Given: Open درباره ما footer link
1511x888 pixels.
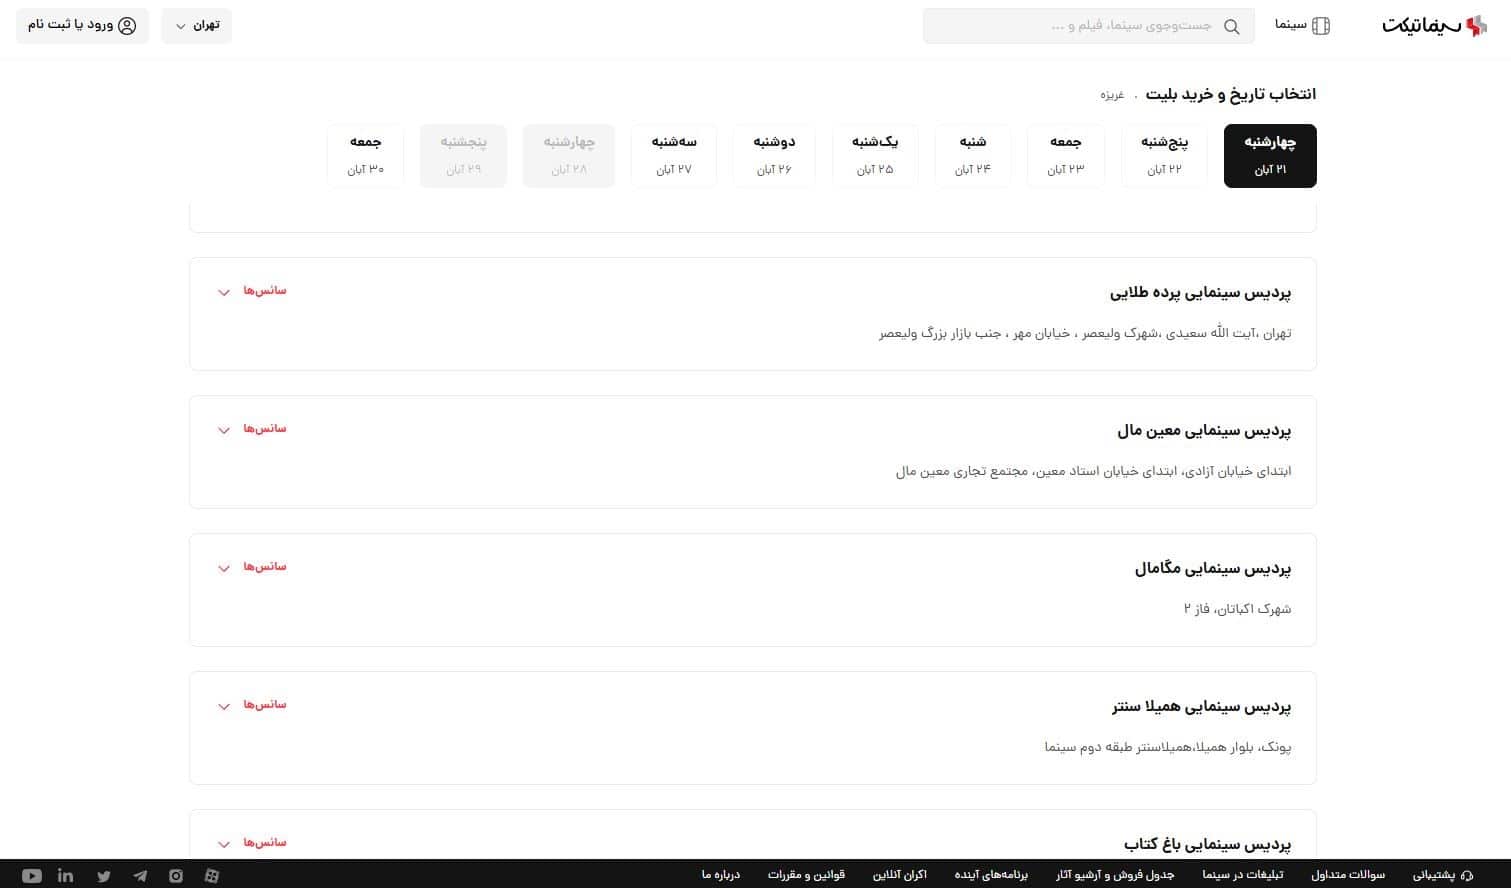Looking at the screenshot, I should point(721,875).
